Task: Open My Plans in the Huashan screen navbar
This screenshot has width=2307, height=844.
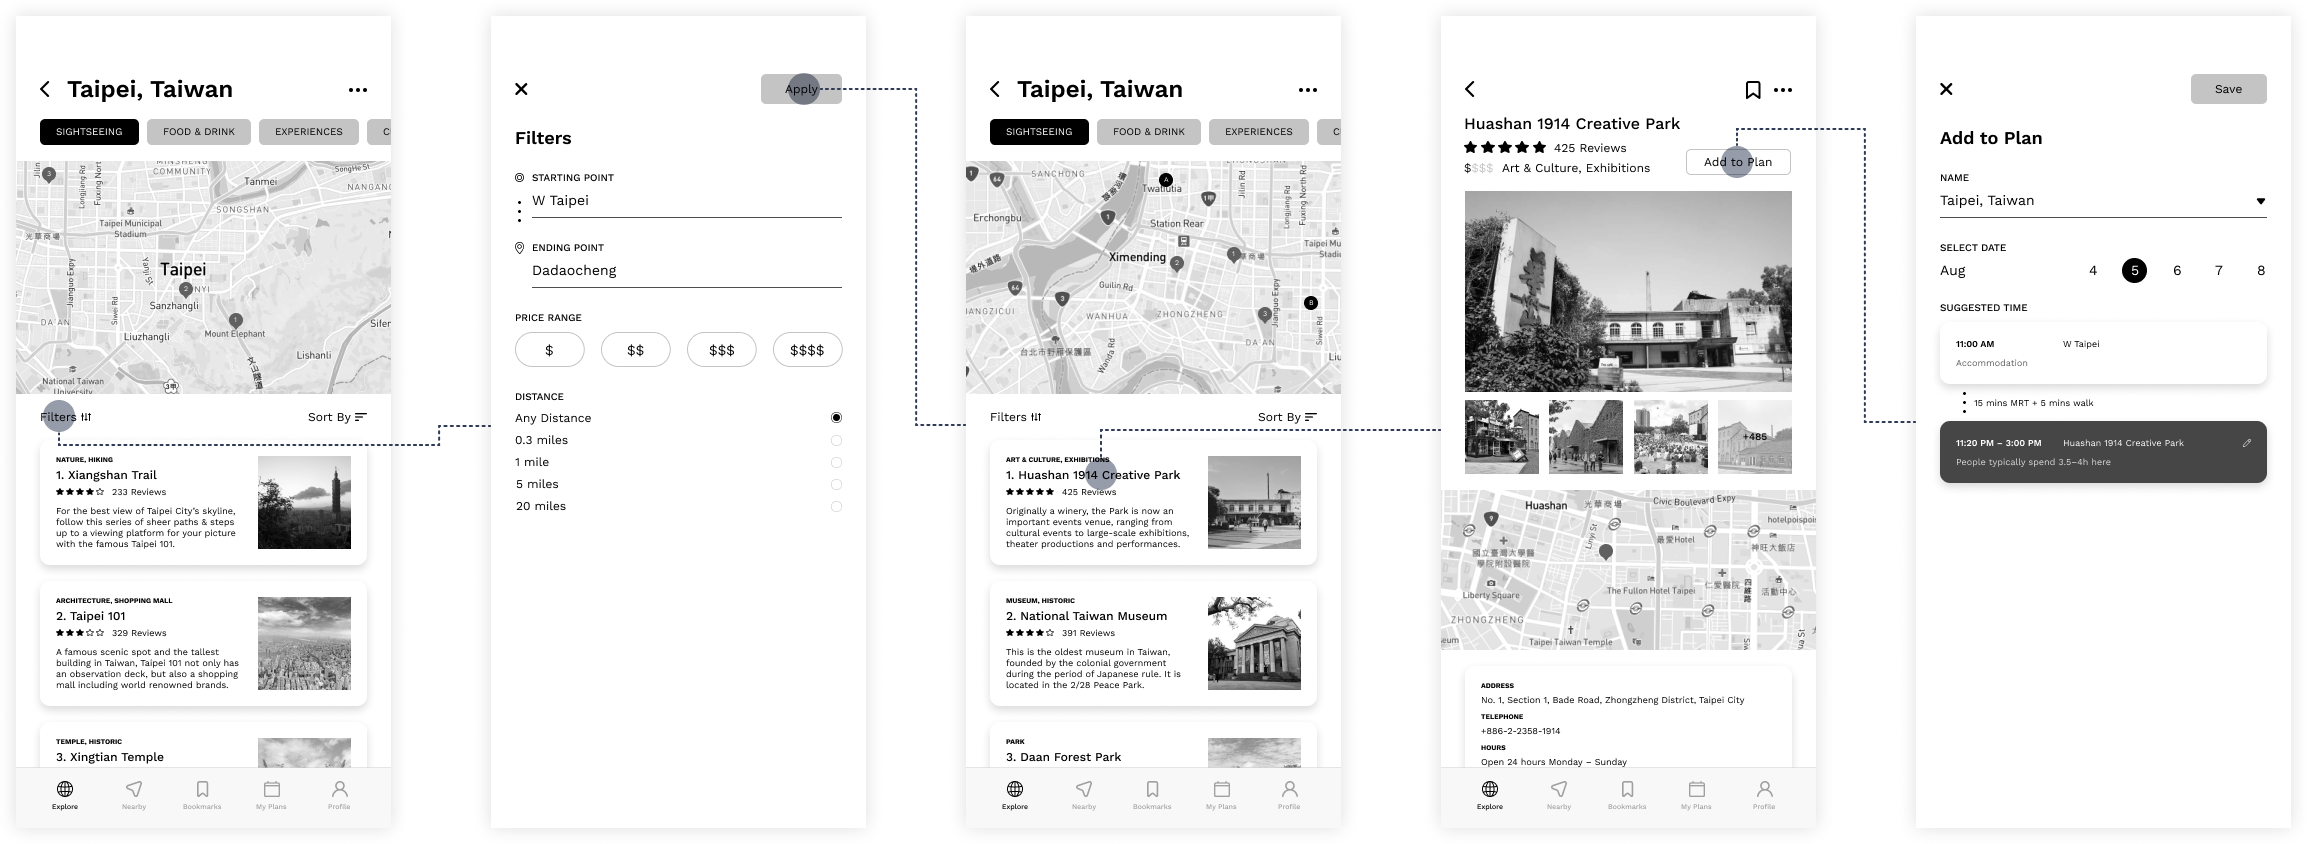Action: (1696, 795)
